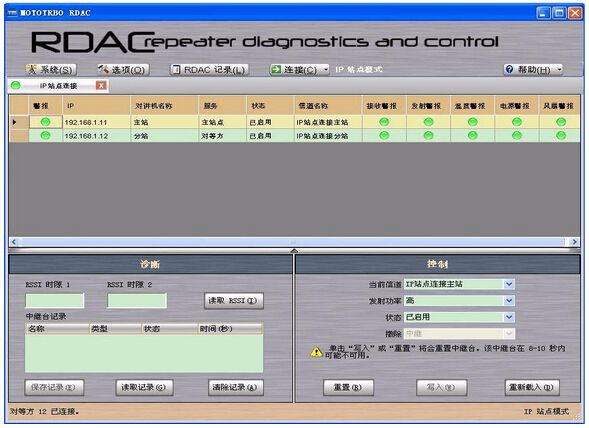This screenshot has width=589, height=428.
Task: Sort by the IP column header
Action: pyautogui.click(x=96, y=106)
